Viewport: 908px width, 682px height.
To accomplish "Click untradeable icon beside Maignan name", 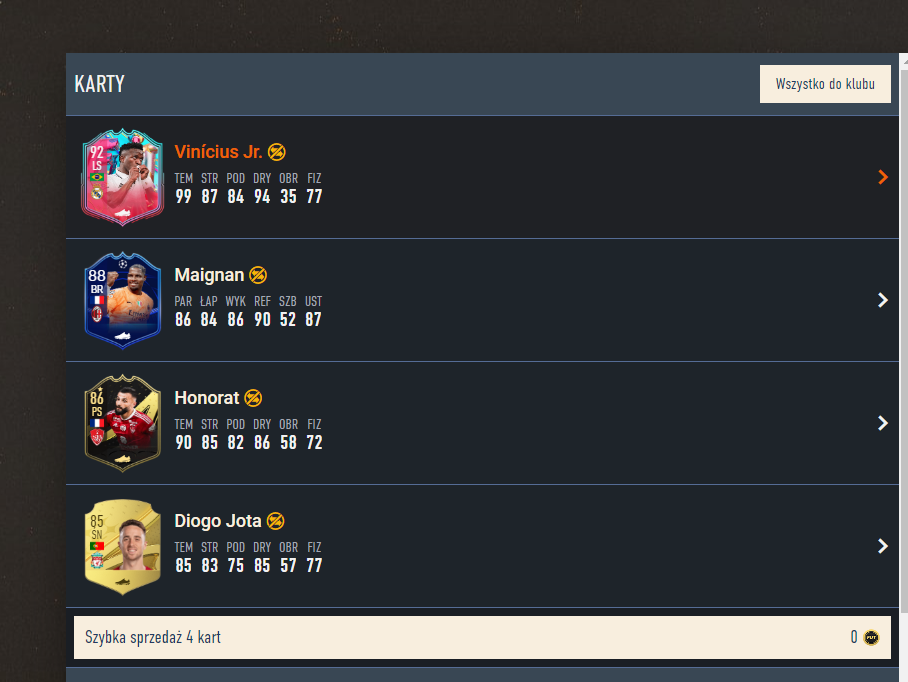I will (258, 275).
